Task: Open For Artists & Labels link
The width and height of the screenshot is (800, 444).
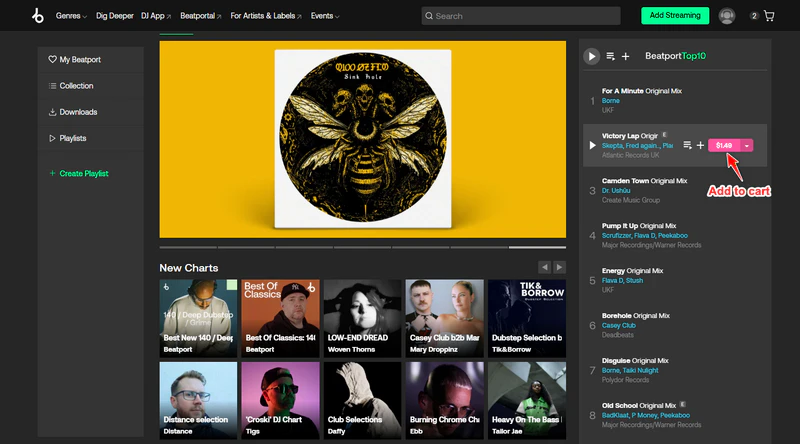Action: [x=266, y=16]
